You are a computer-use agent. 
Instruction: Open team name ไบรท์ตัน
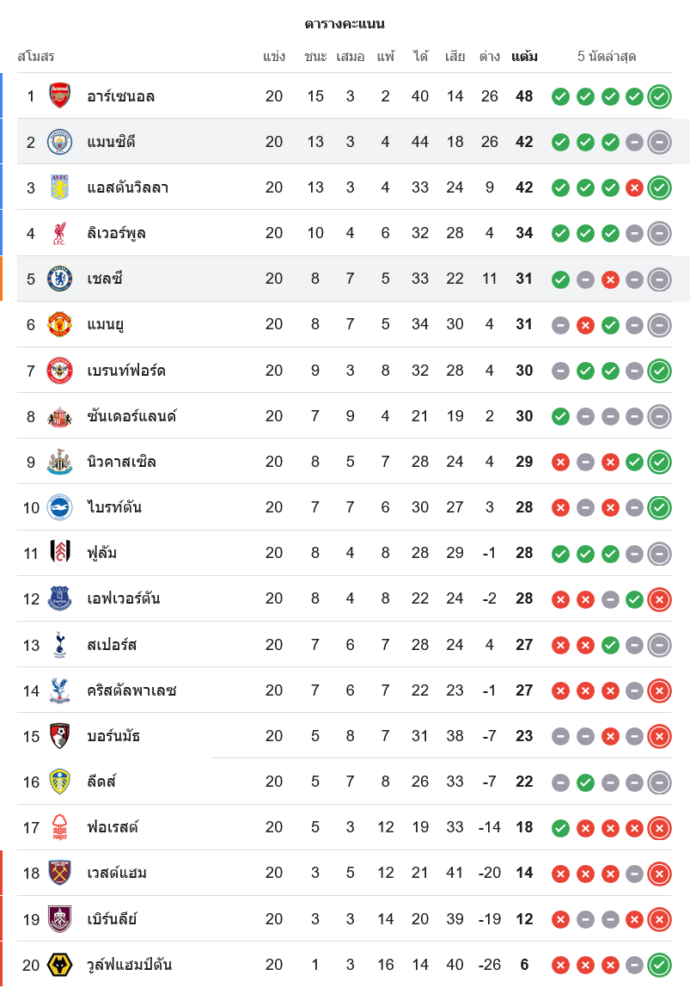[x=114, y=507]
